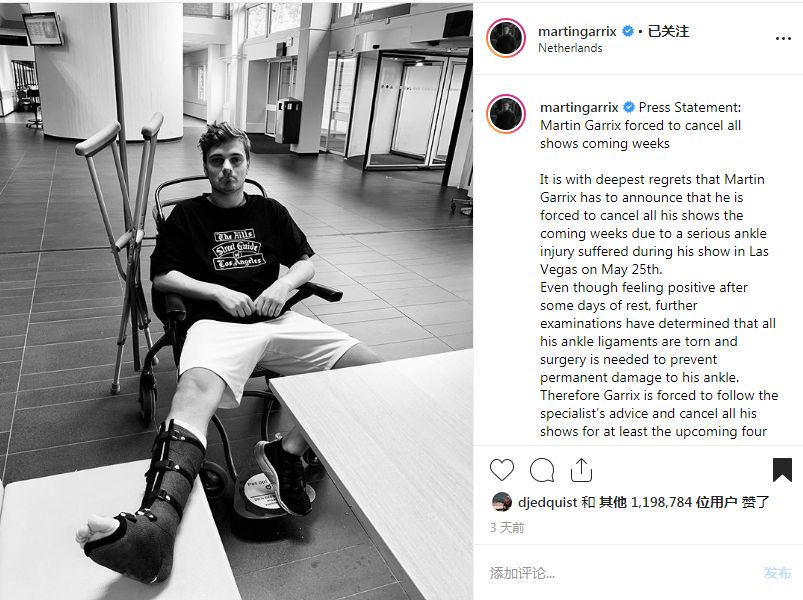Open the three-dots more options menu
Image resolution: width=803 pixels, height=600 pixels.
[x=783, y=38]
